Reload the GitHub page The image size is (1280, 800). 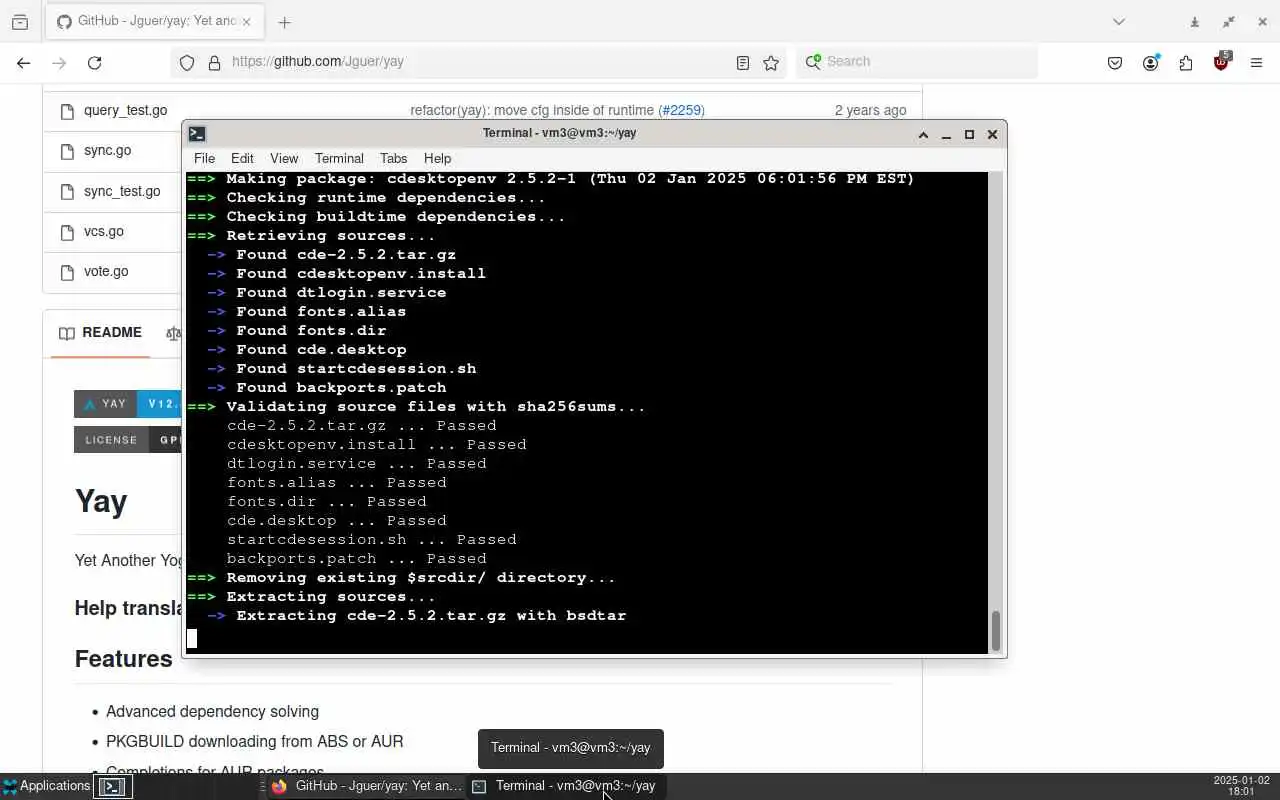(x=94, y=63)
